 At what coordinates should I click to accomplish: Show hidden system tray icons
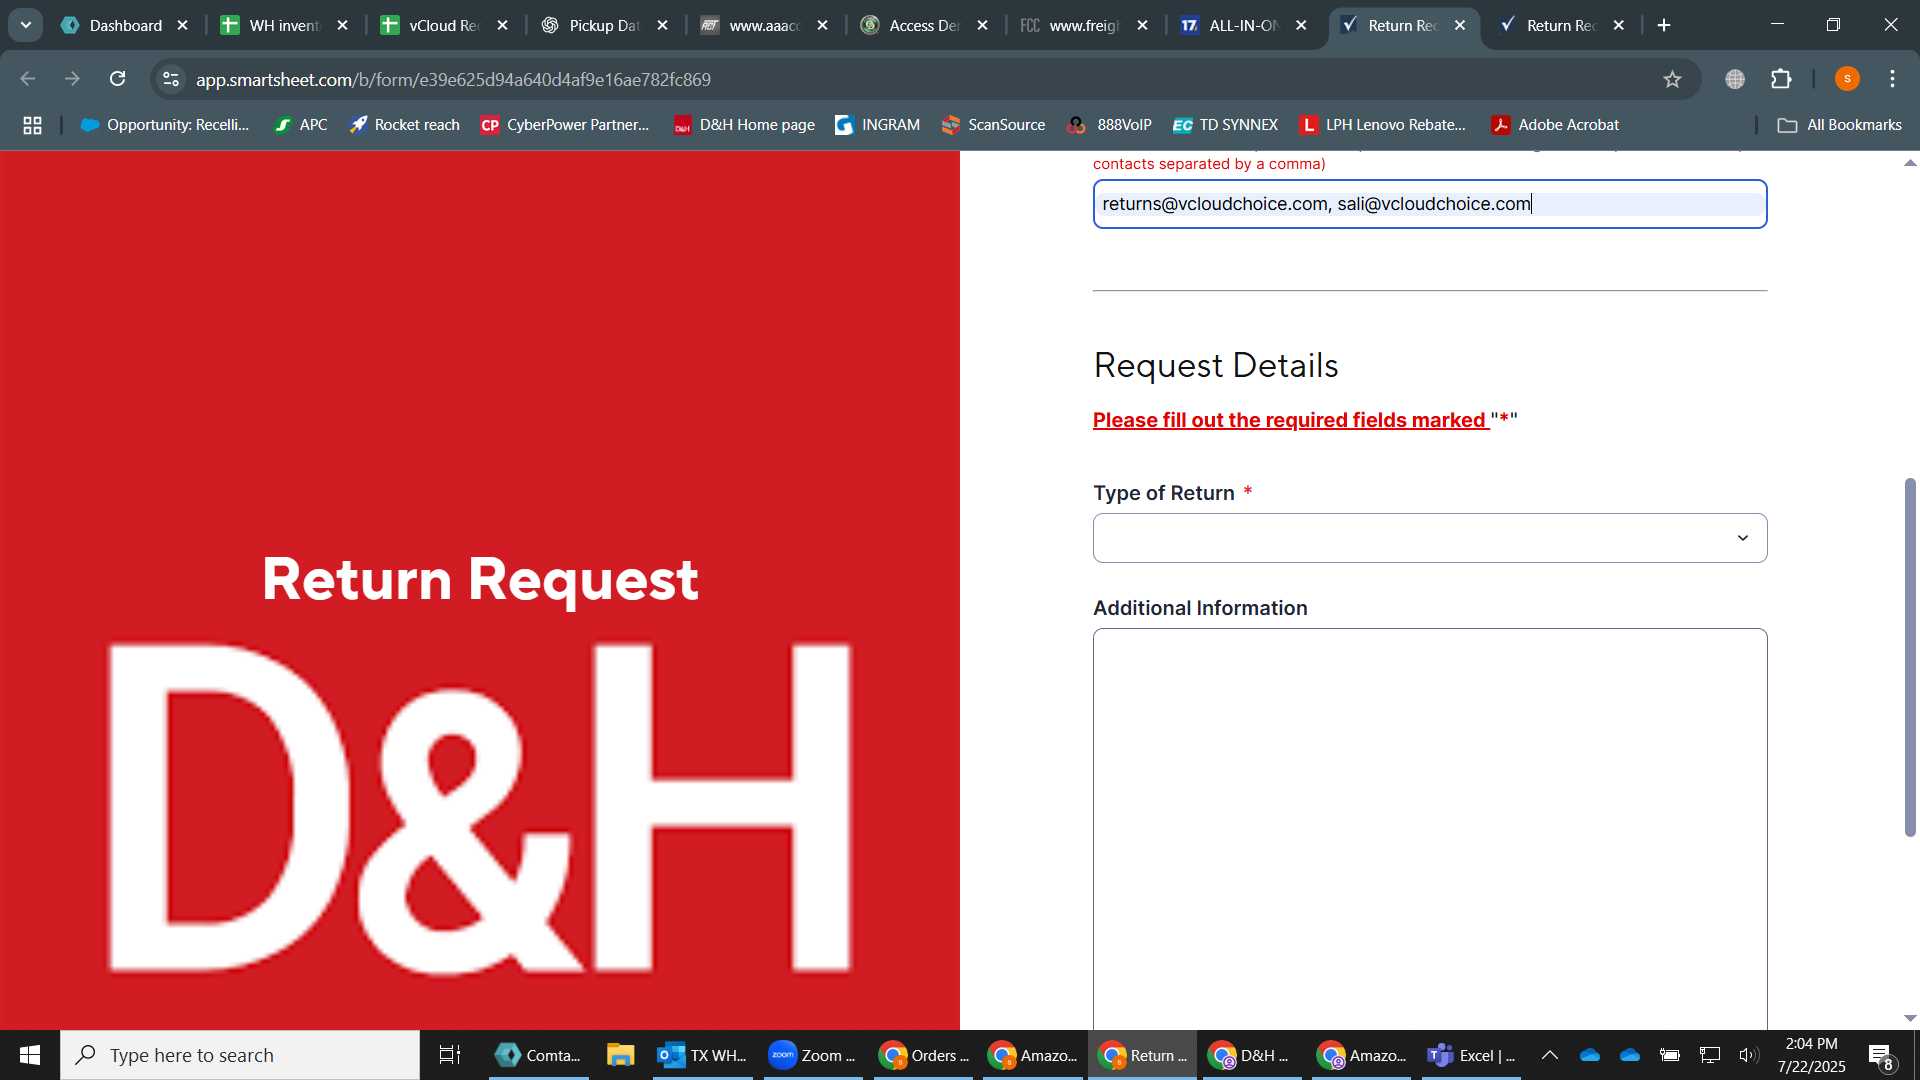point(1550,1055)
